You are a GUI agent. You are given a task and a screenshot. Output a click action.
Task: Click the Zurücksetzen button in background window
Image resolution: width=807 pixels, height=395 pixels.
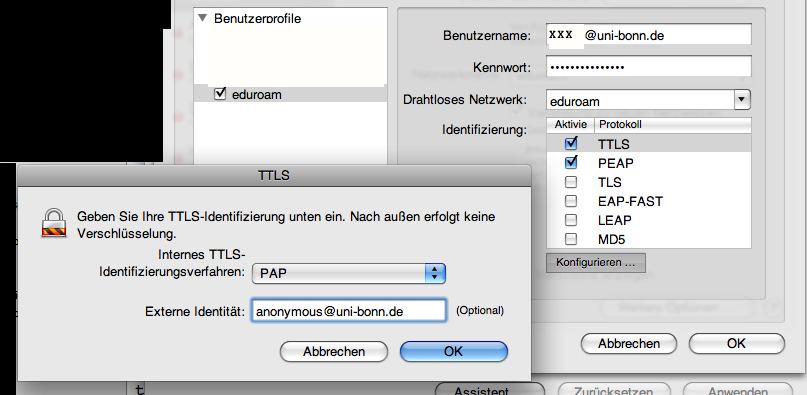pos(614,390)
